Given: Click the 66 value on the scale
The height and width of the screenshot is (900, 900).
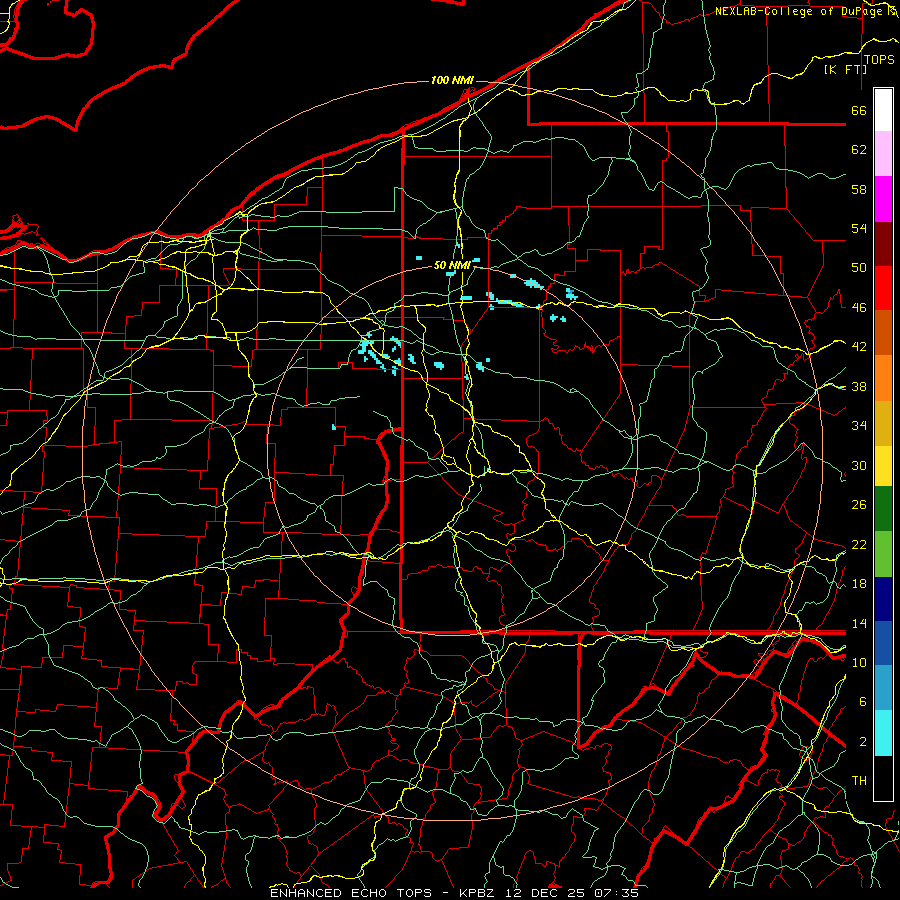Looking at the screenshot, I should pyautogui.click(x=859, y=111).
